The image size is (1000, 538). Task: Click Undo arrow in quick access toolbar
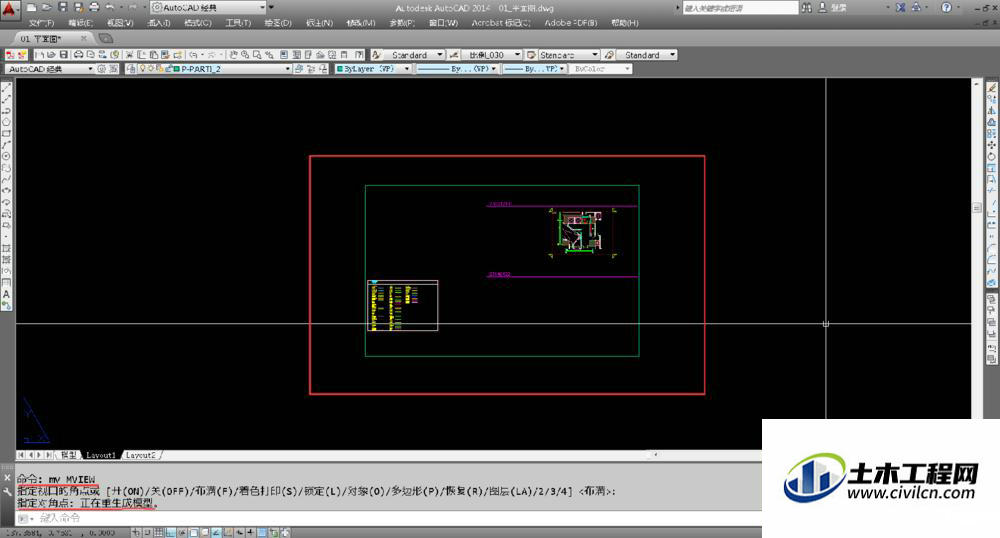(x=109, y=7)
